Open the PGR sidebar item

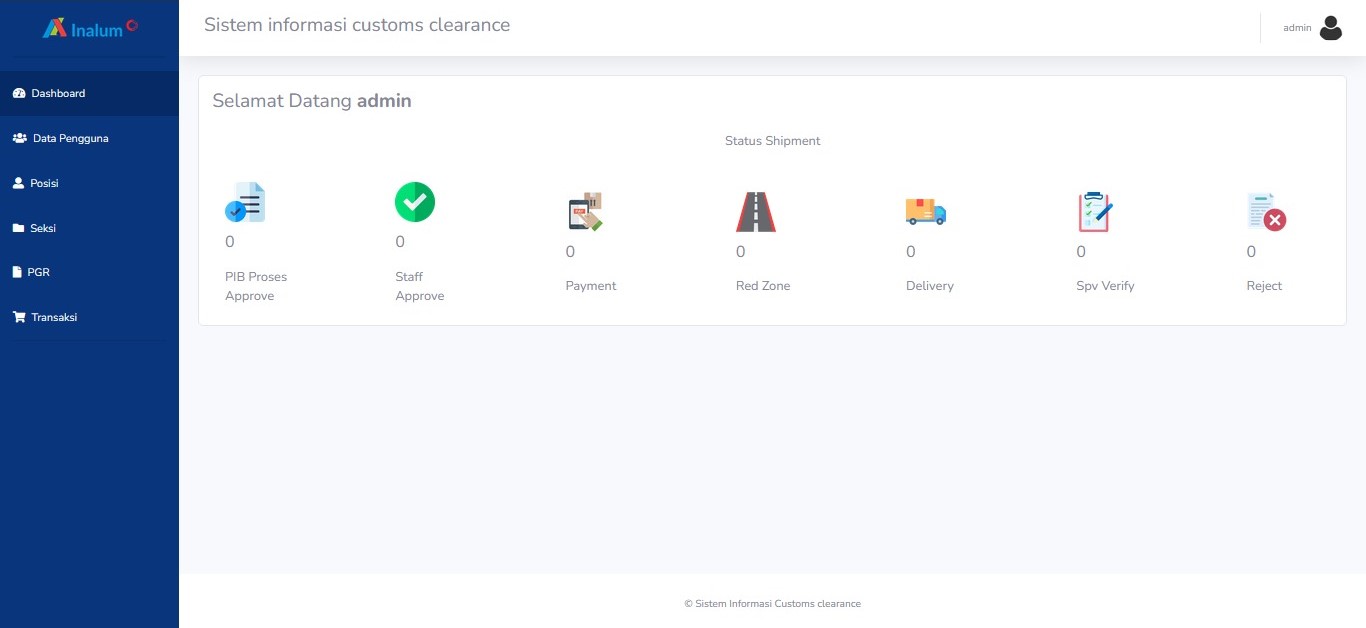coord(39,272)
